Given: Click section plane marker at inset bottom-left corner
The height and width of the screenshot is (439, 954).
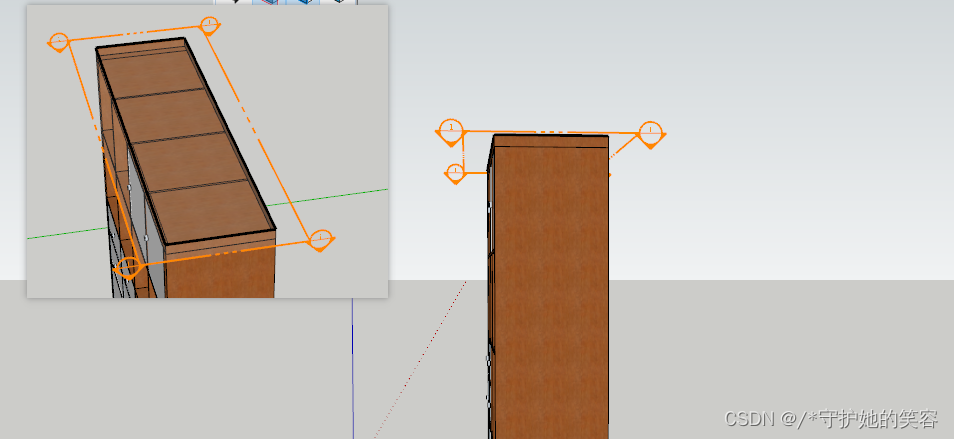Looking at the screenshot, I should [x=128, y=268].
